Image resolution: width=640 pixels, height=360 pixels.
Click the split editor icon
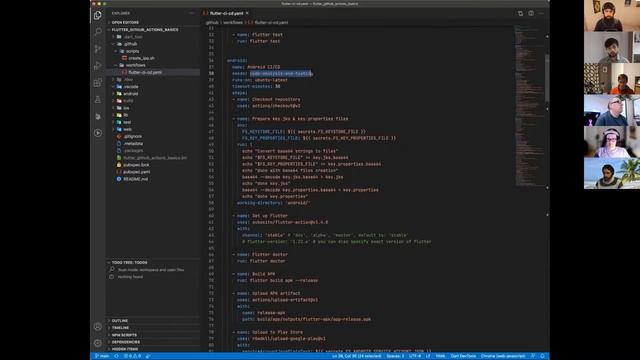pos(531,13)
